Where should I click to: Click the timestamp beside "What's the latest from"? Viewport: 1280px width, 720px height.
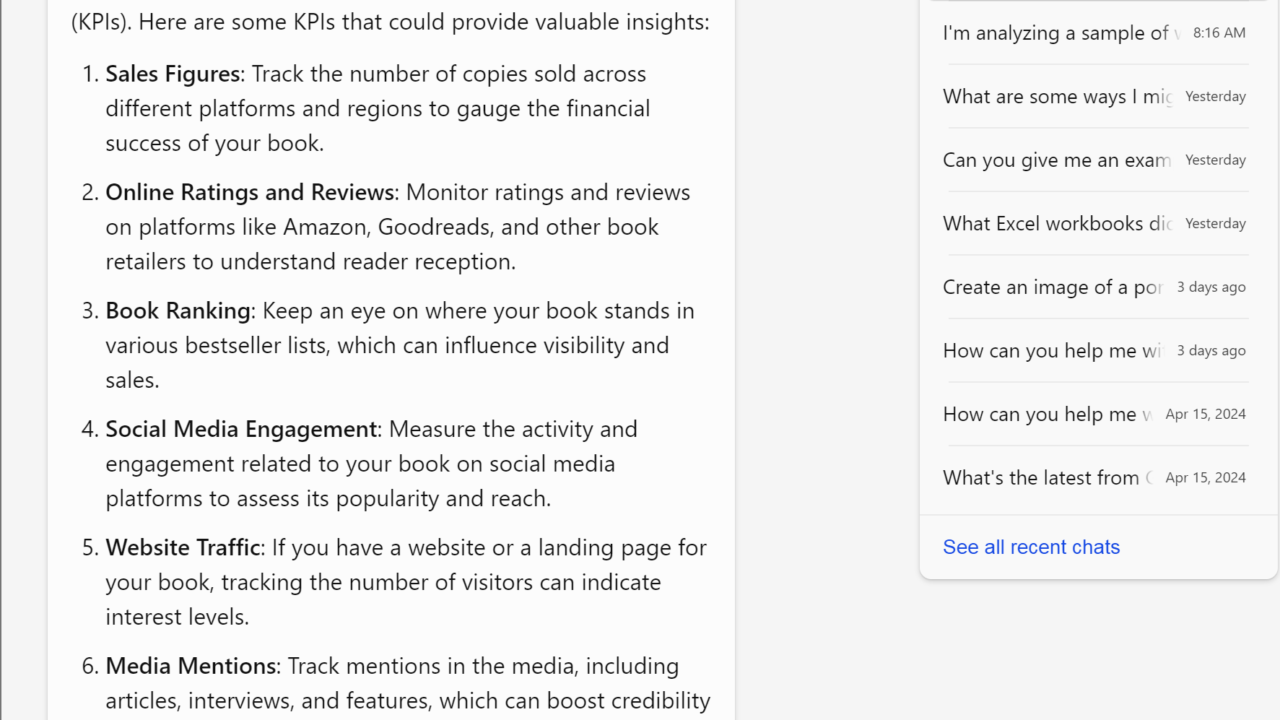click(1205, 478)
